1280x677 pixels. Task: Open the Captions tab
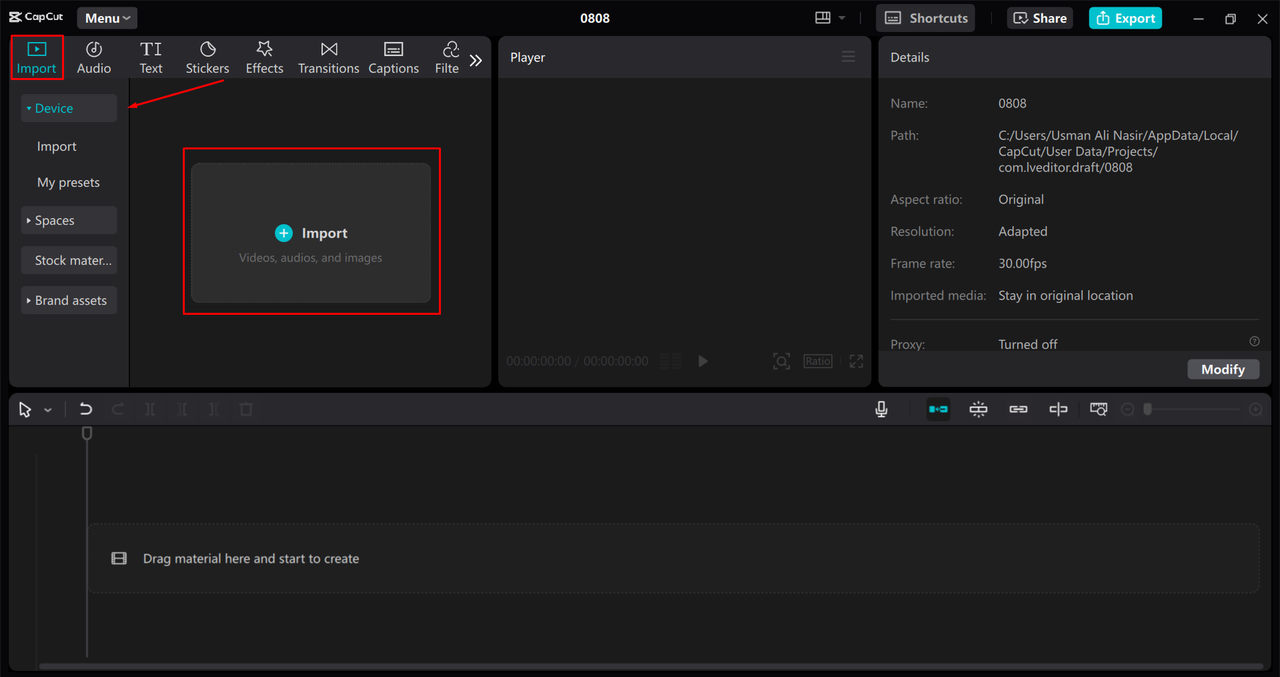click(393, 58)
